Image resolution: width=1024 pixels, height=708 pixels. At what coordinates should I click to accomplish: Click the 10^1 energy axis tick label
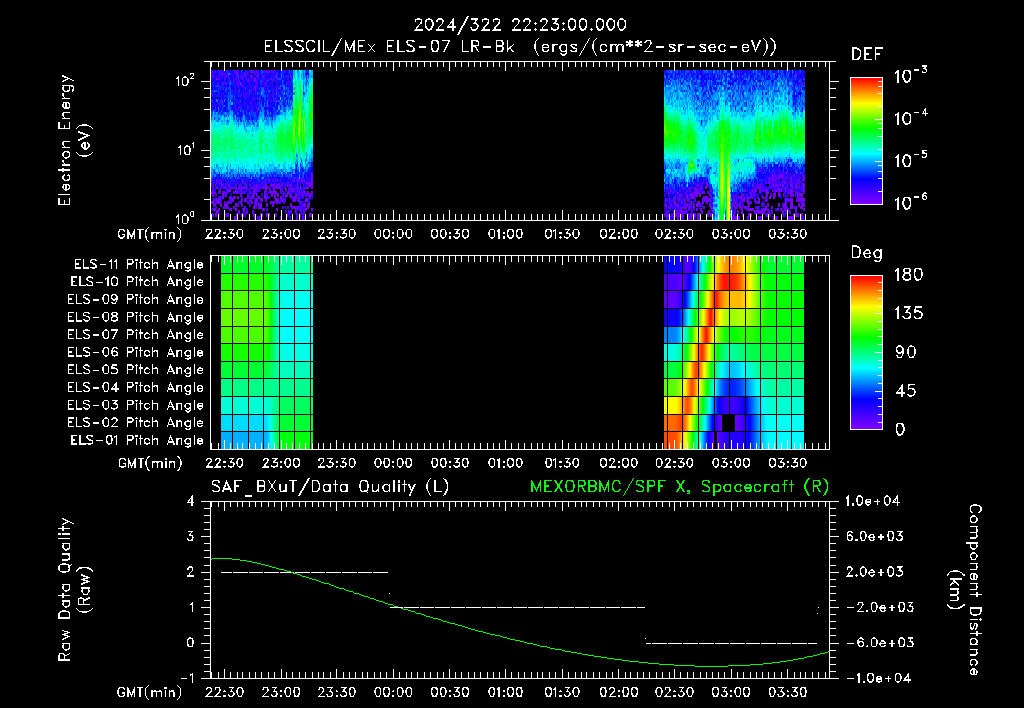tap(185, 150)
